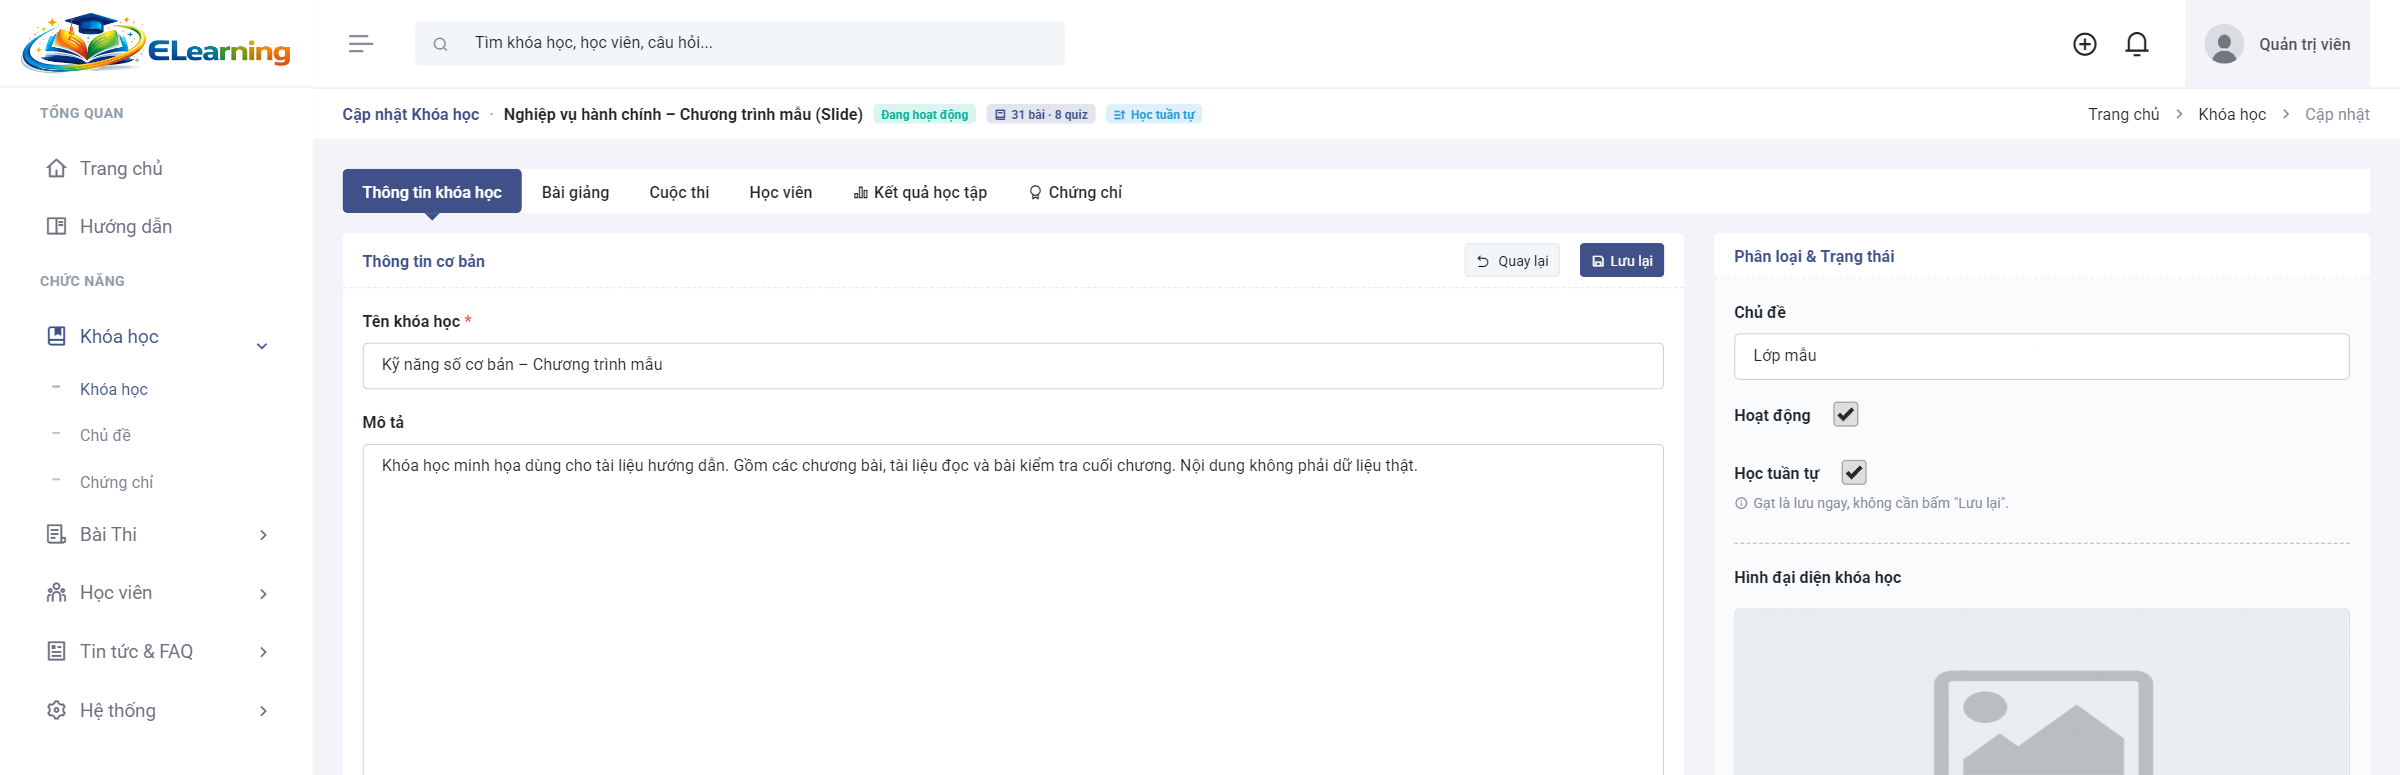Viewport: 2400px width, 775px height.
Task: Toggle the Học tuần tự checkbox
Action: pyautogui.click(x=1854, y=472)
